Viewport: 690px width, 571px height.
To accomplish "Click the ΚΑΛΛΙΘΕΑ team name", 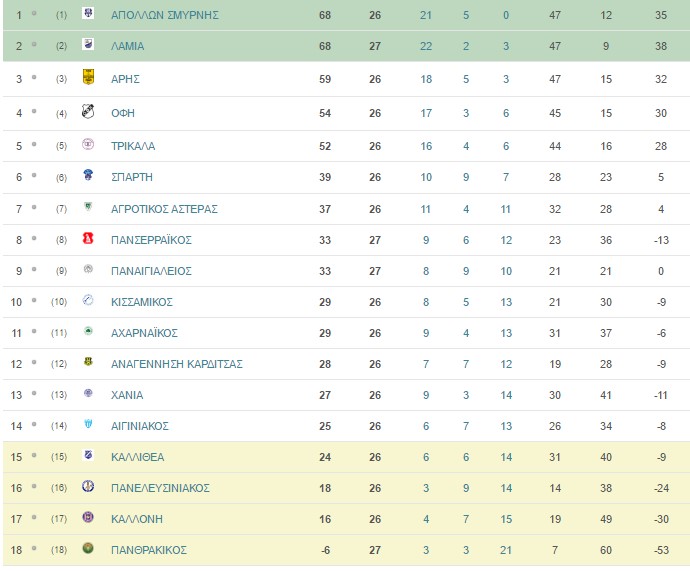I will (137, 457).
